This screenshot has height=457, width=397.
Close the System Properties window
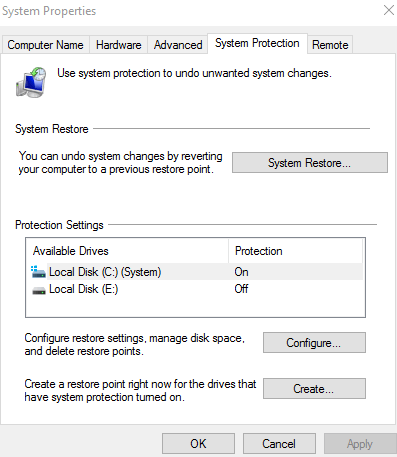(x=389, y=10)
